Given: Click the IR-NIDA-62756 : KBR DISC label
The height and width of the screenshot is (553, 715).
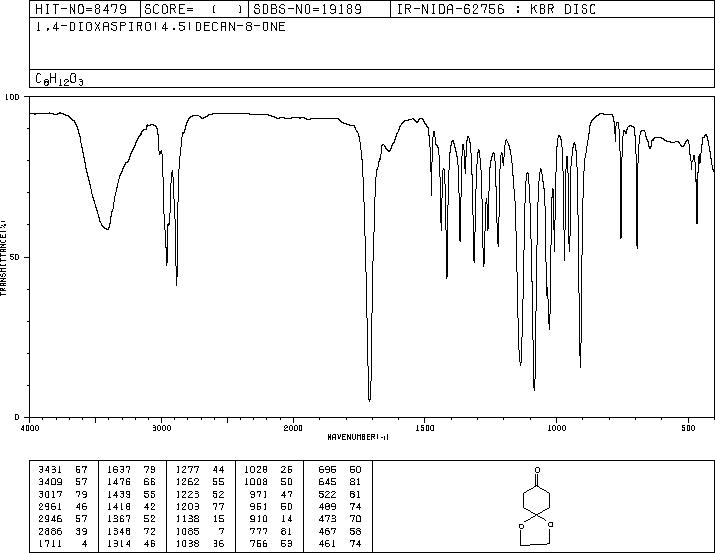Looking at the screenshot, I should coord(496,9).
